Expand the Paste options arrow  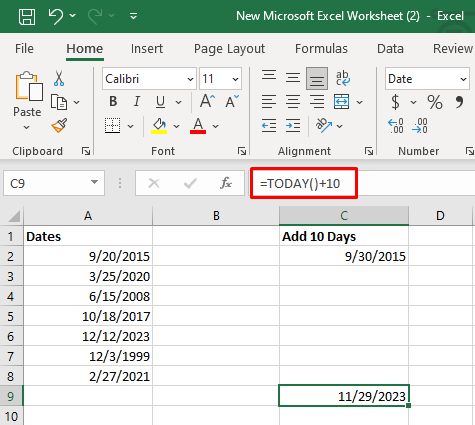(x=27, y=127)
